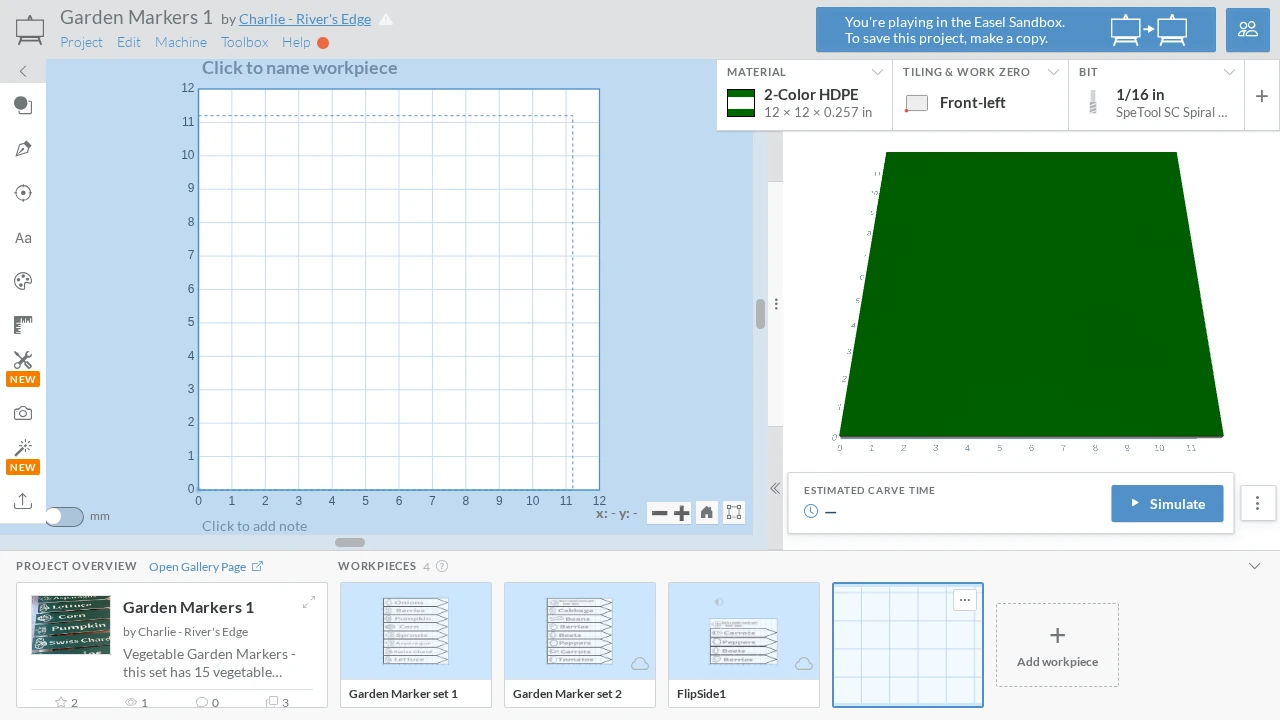Image resolution: width=1280 pixels, height=720 pixels.
Task: Choose the drill point target tool
Action: [23, 193]
